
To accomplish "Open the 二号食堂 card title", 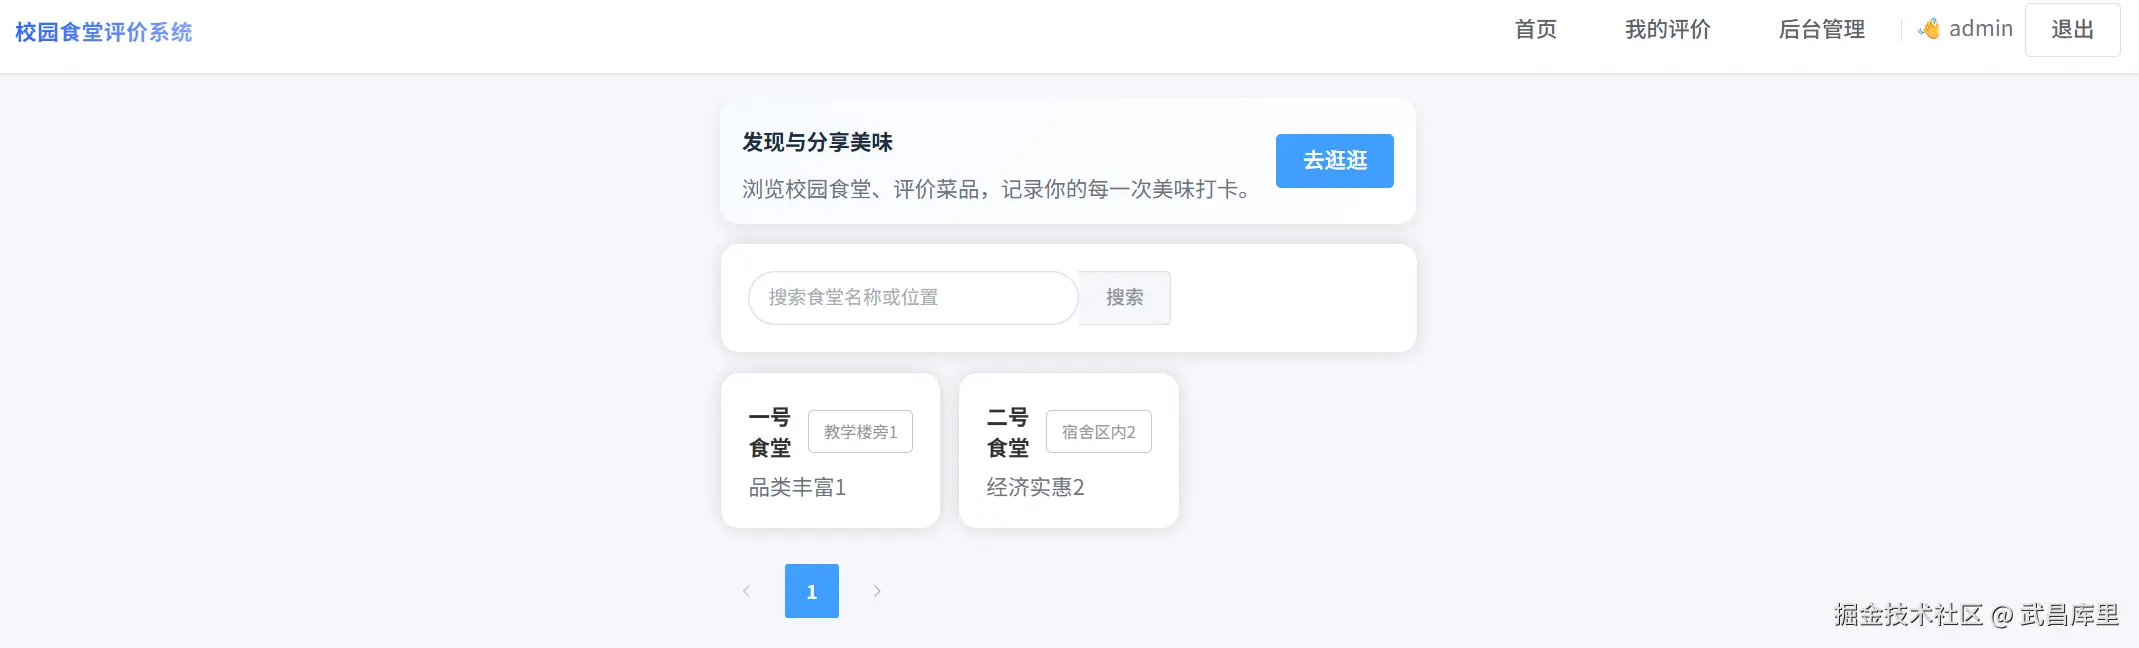I will tap(1008, 432).
